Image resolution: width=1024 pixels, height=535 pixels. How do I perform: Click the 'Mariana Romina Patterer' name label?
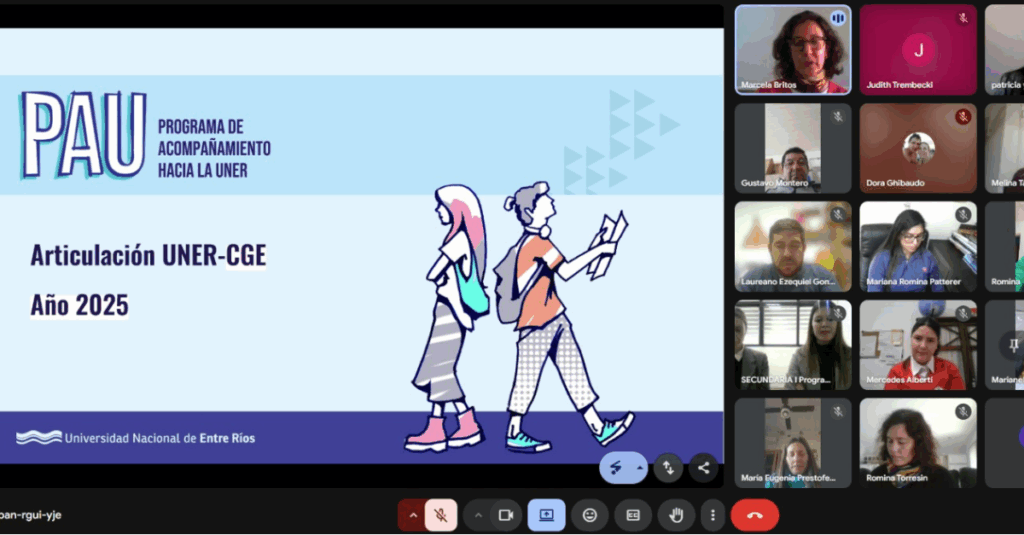913,282
